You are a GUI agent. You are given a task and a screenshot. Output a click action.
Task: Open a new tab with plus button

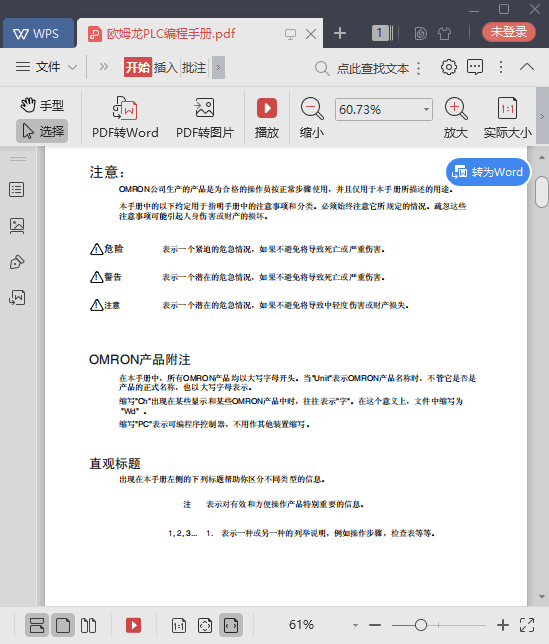click(x=340, y=33)
